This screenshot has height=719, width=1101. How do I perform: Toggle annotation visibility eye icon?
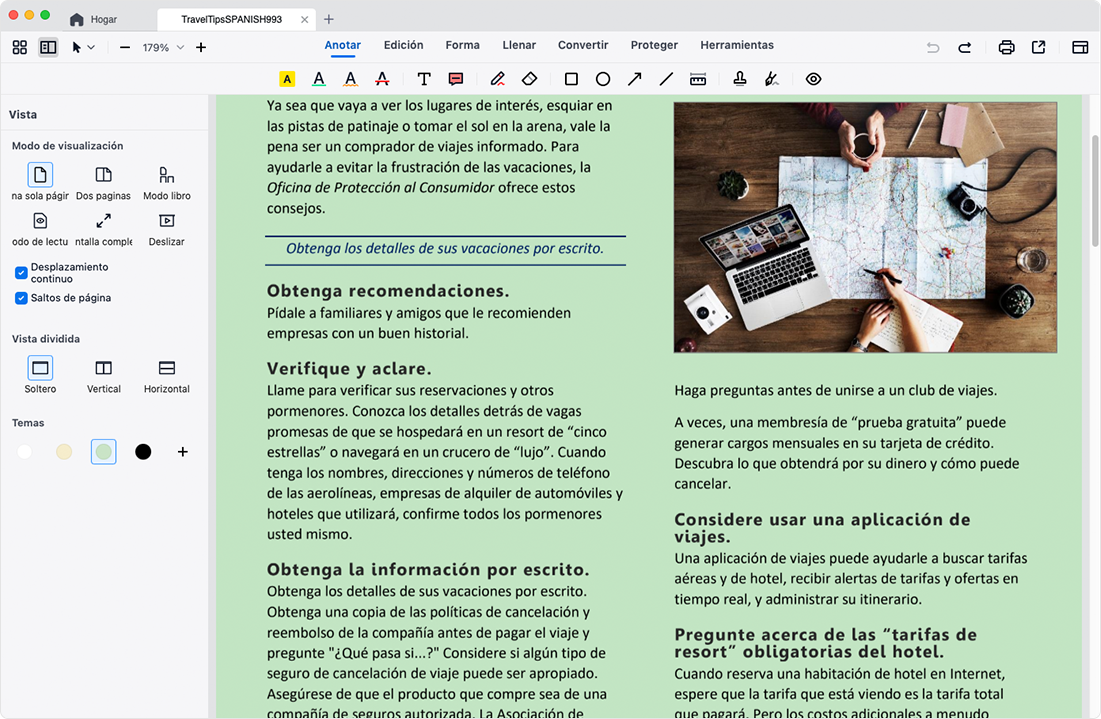813,79
